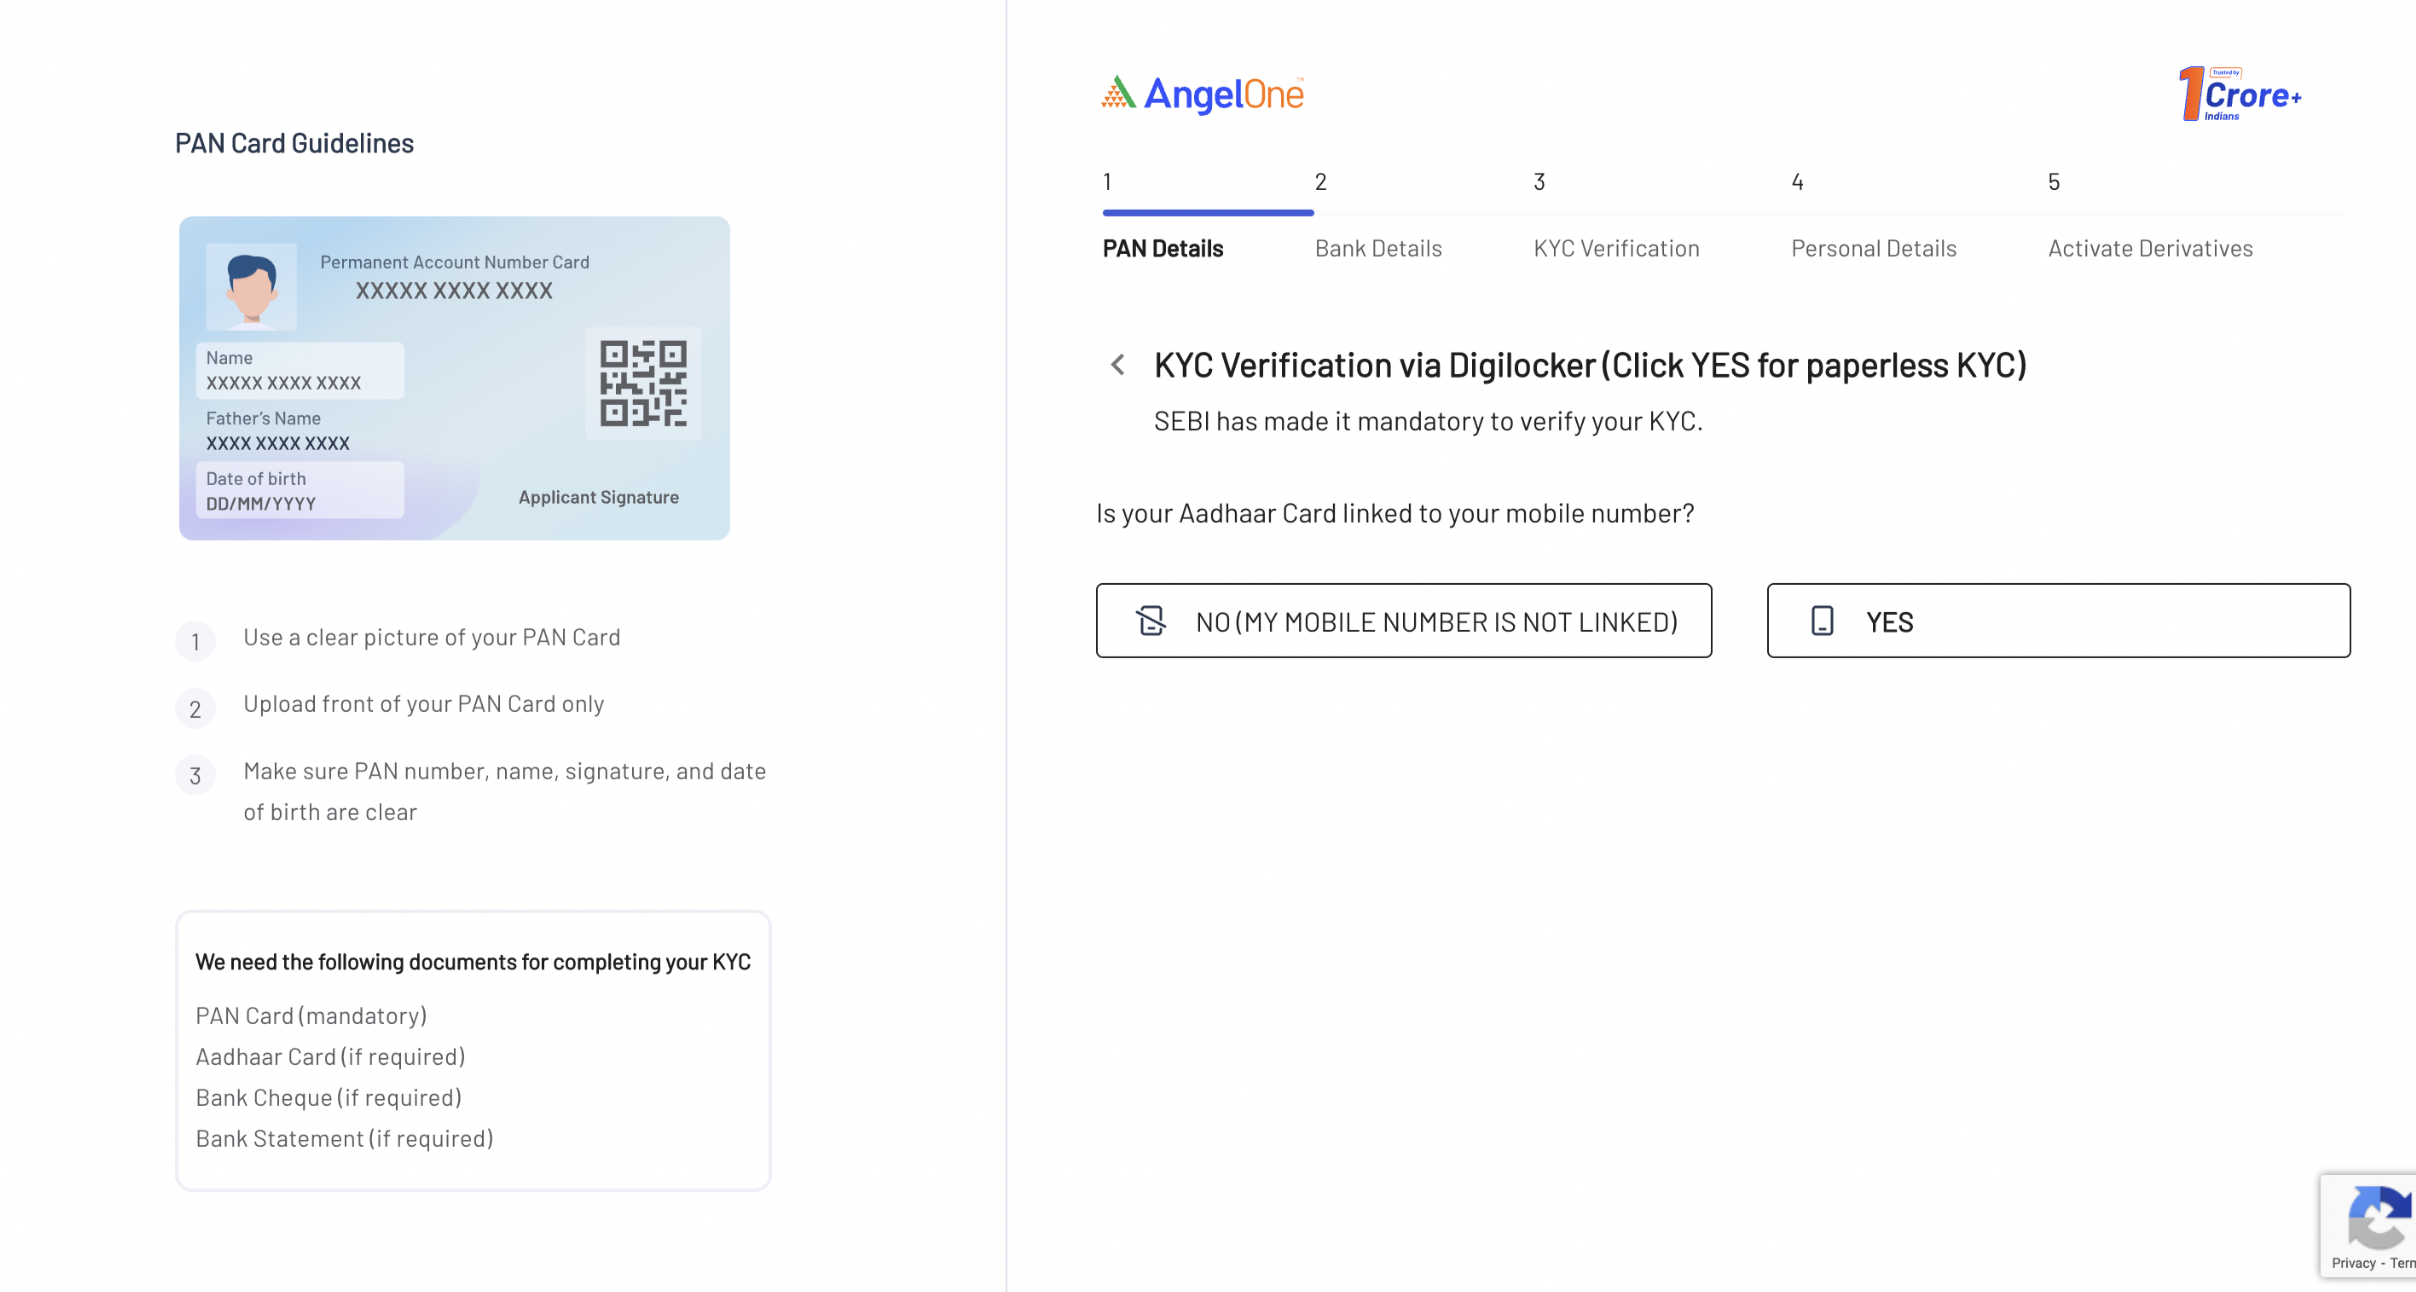Click the 1 Crore+ Indians badge
This screenshot has width=2416, height=1292.
(2240, 95)
